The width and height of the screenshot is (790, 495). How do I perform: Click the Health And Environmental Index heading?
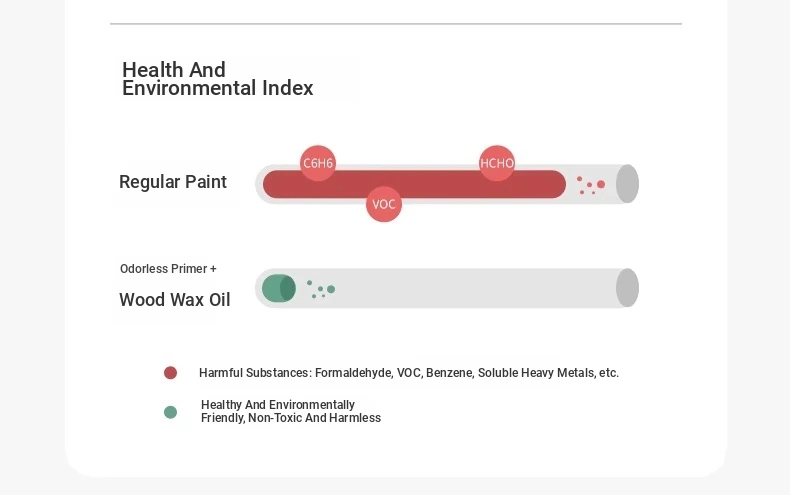pos(218,79)
